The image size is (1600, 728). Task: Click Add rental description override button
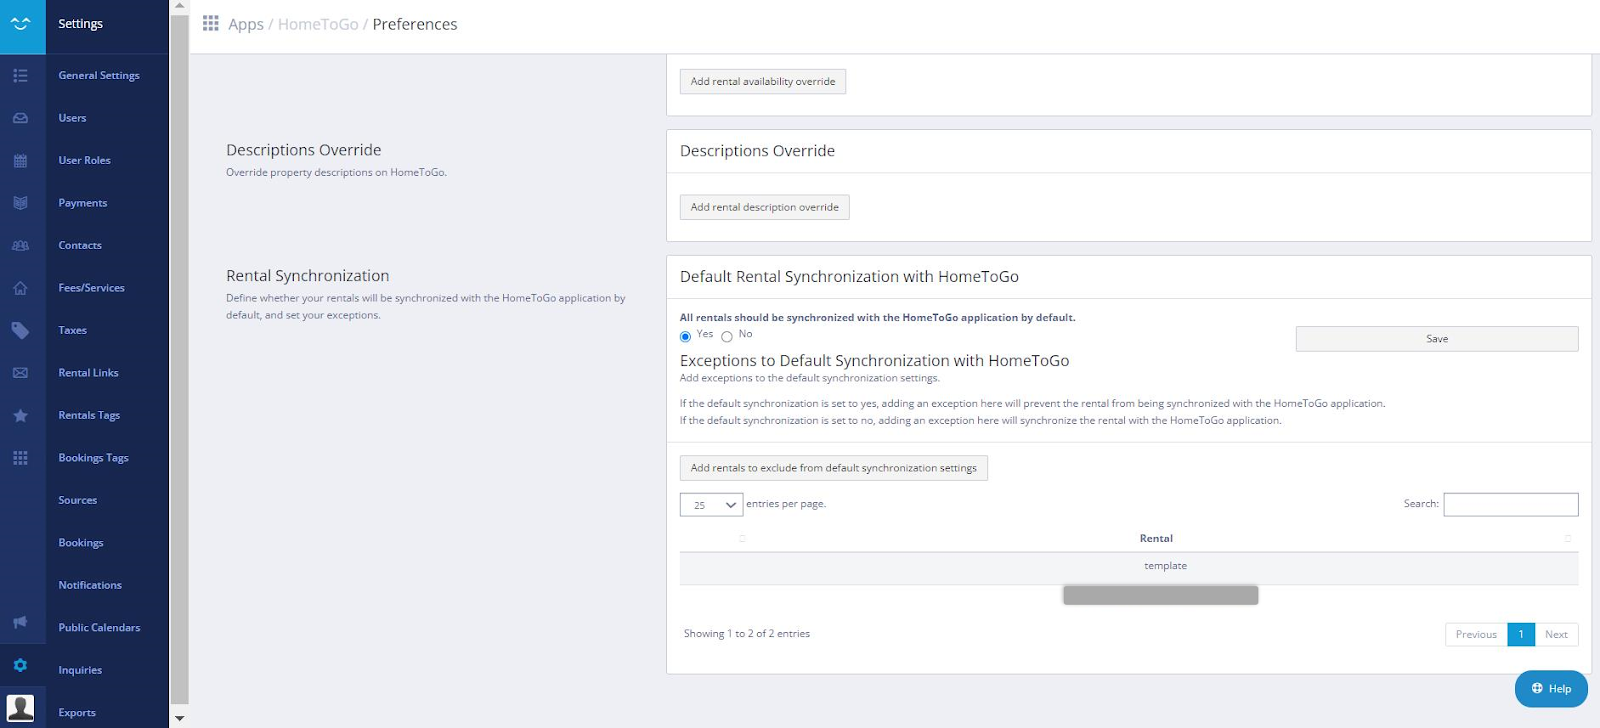point(764,207)
